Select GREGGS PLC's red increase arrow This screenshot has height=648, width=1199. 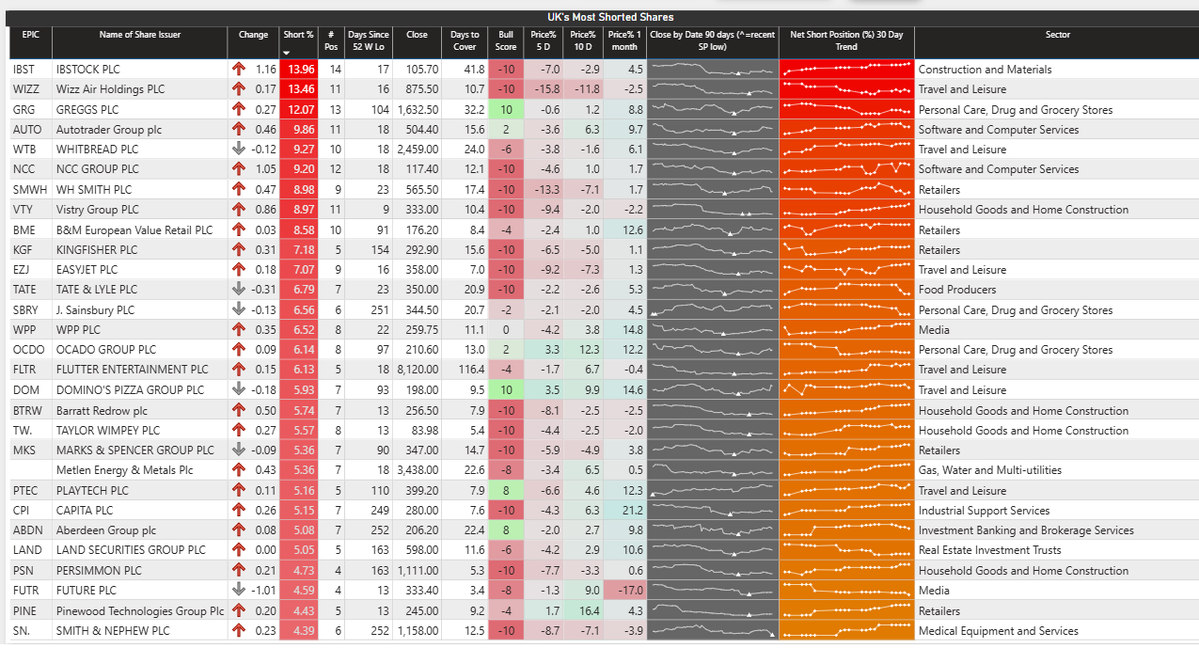tap(240, 109)
